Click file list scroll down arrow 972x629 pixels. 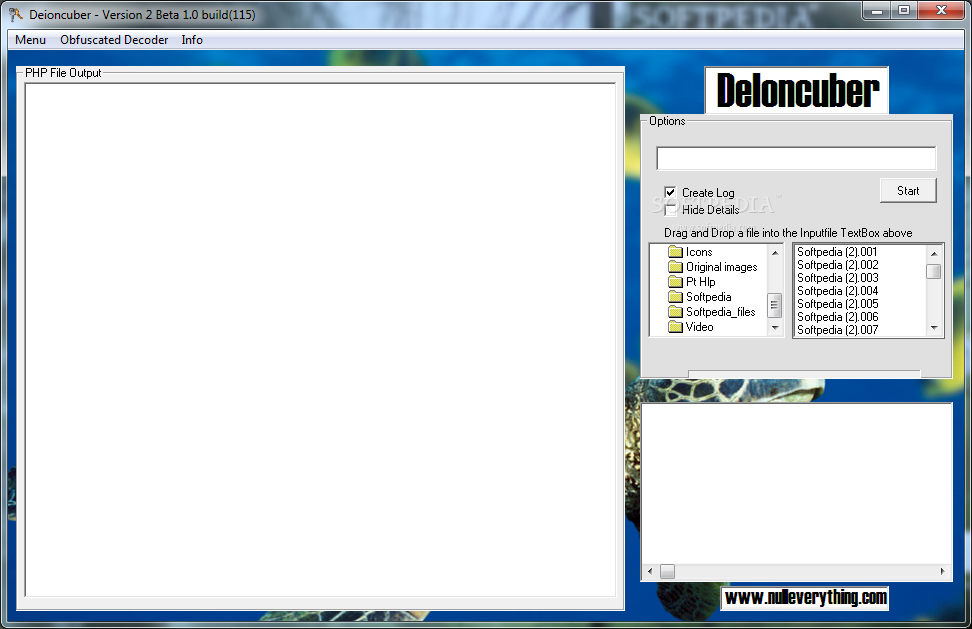pos(934,328)
